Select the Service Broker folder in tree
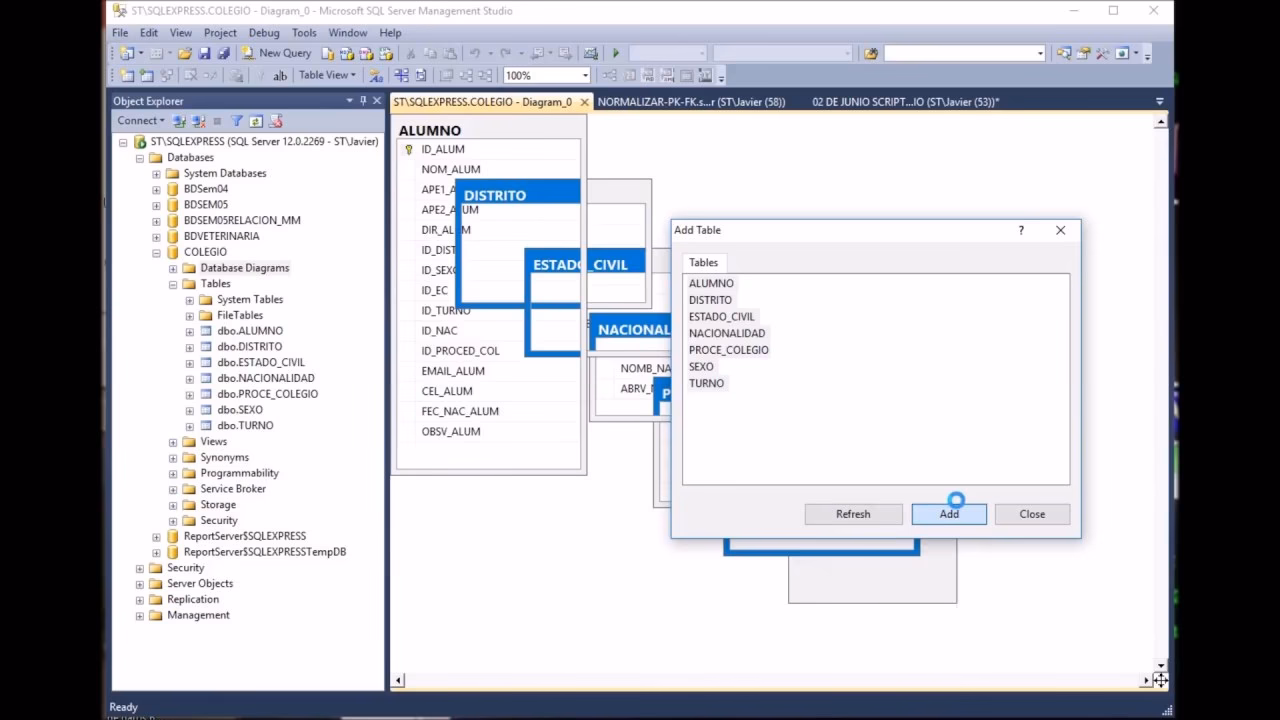1280x720 pixels. (233, 490)
